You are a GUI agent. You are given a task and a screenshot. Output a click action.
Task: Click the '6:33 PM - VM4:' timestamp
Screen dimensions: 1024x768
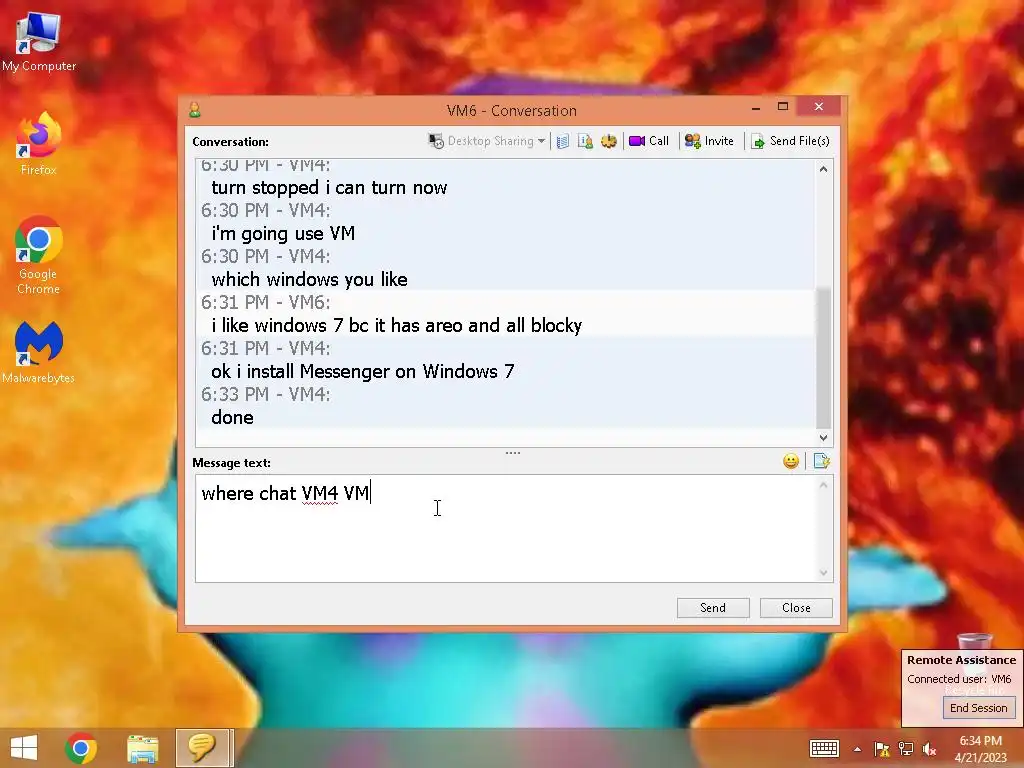click(x=265, y=394)
